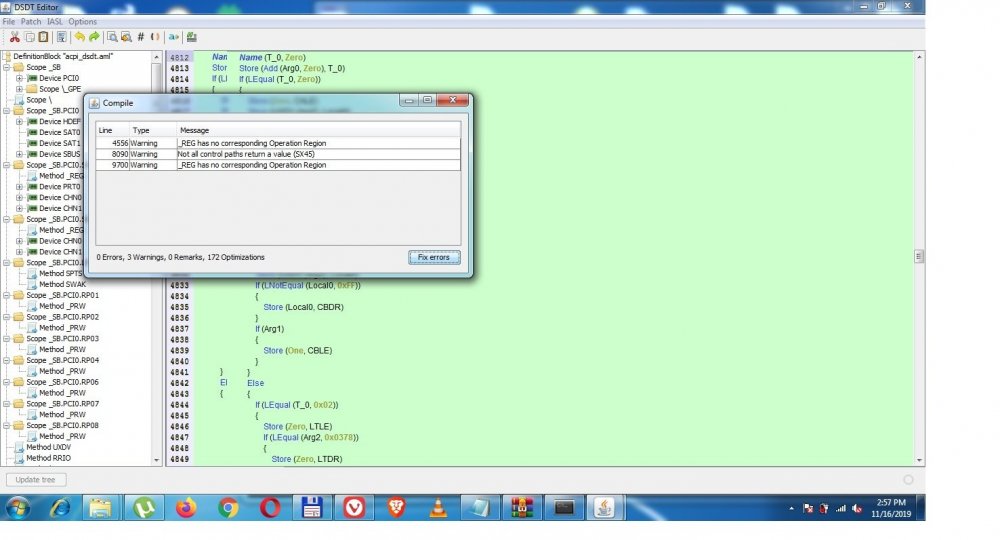The image size is (1000, 540).
Task: Open the Windows Start menu
Action: click(x=18, y=507)
